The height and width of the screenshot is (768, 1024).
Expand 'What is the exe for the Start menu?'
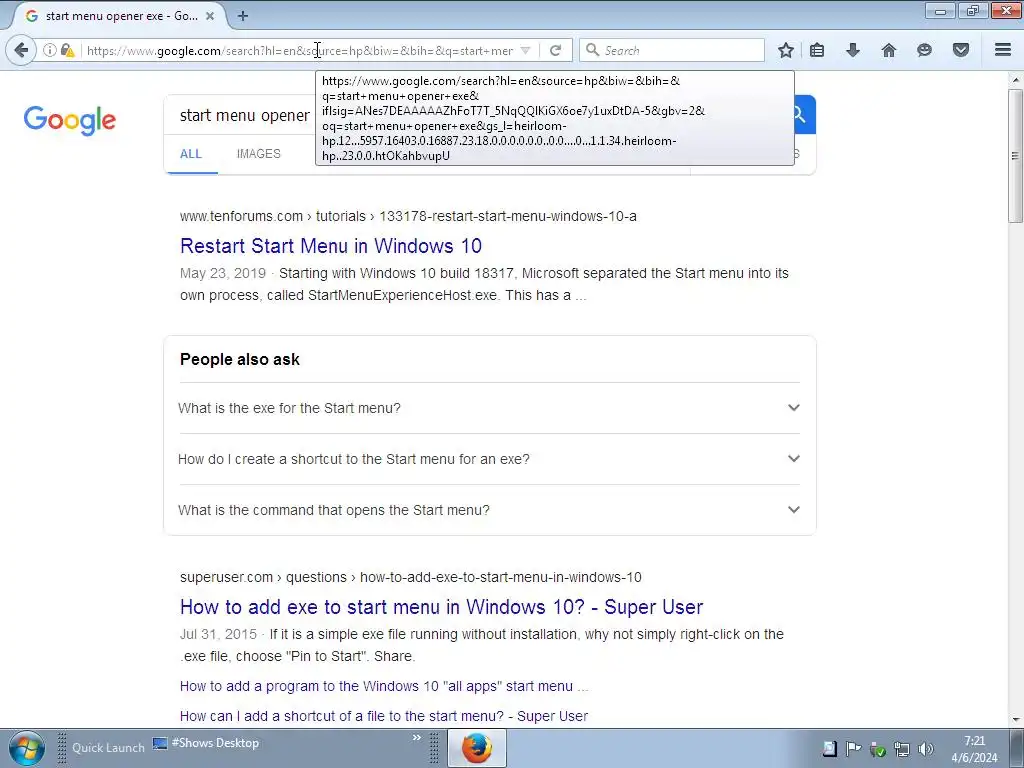point(489,408)
